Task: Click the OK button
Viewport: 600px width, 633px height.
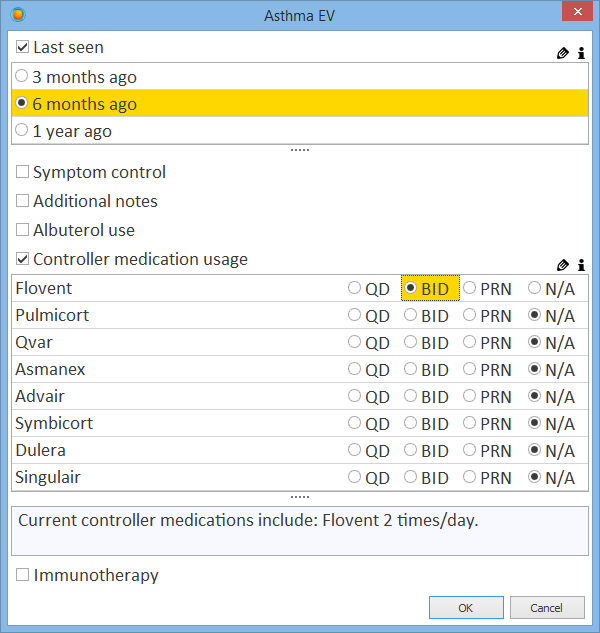Action: 466,608
